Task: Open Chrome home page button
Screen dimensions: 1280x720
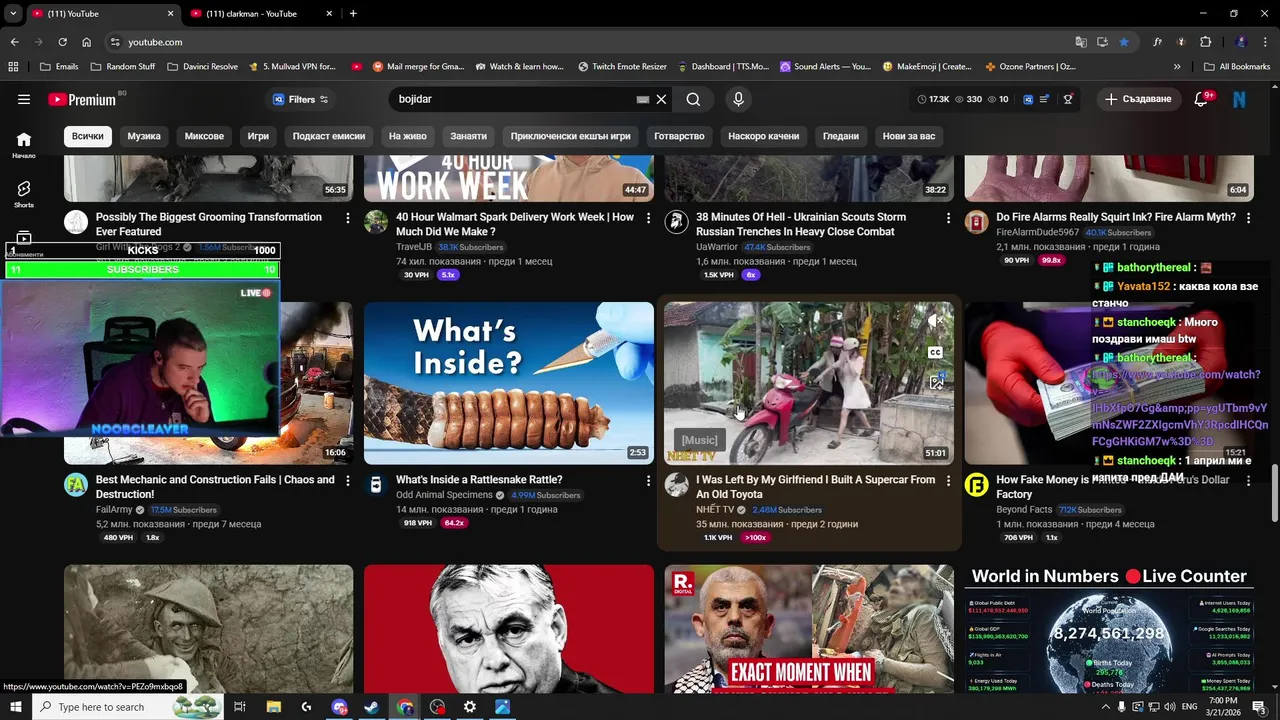Action: (87, 42)
